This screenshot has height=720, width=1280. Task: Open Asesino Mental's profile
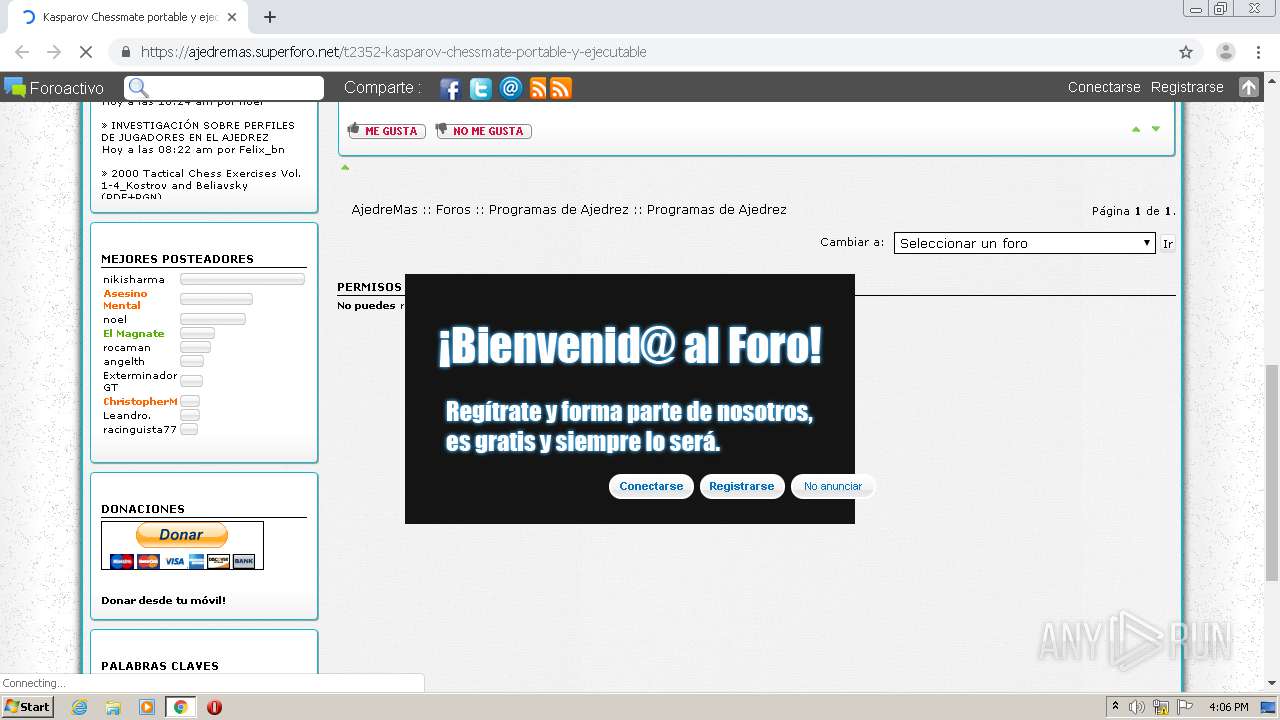(125, 300)
